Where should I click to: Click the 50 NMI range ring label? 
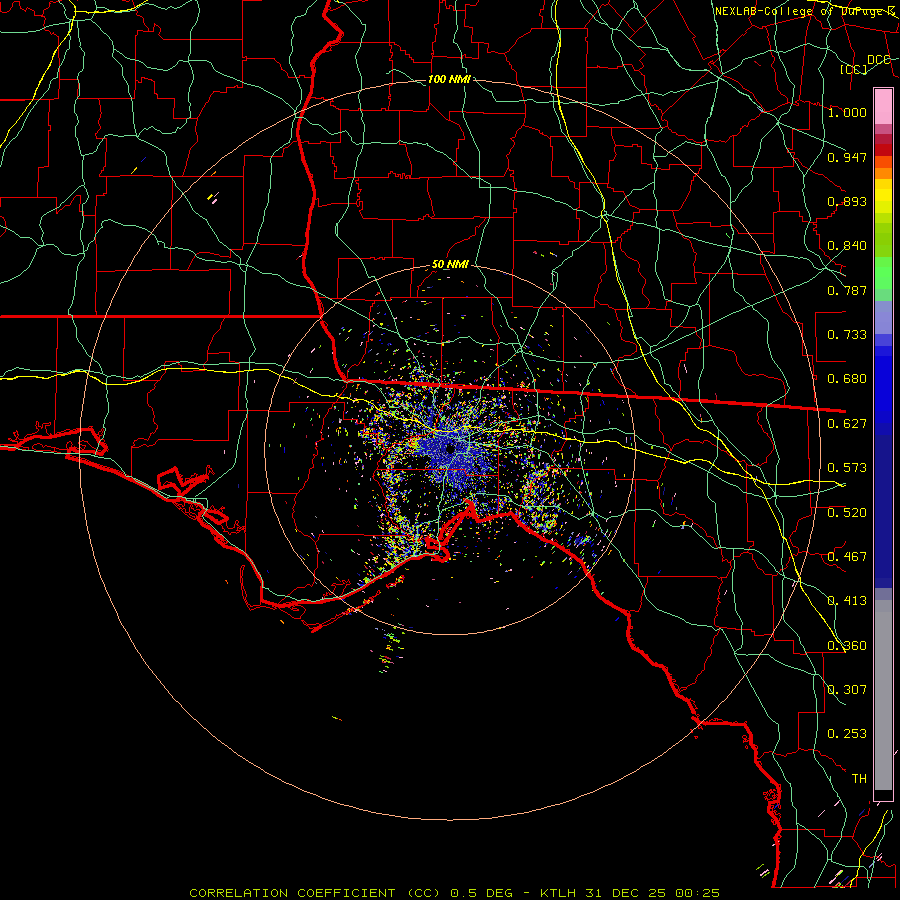pos(450,264)
